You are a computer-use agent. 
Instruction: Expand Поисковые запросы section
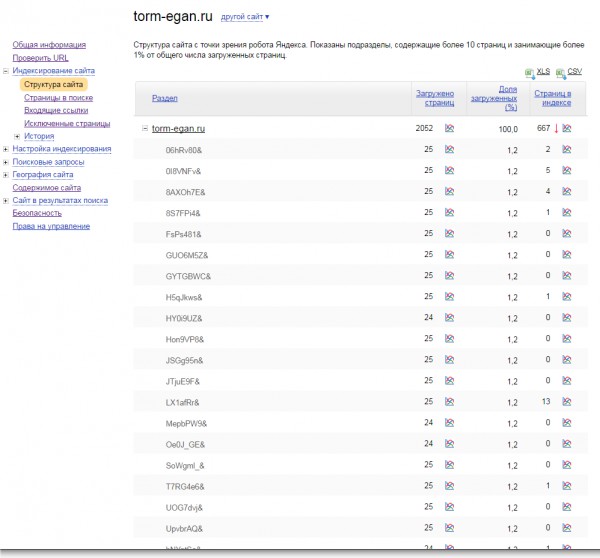click(x=6, y=162)
